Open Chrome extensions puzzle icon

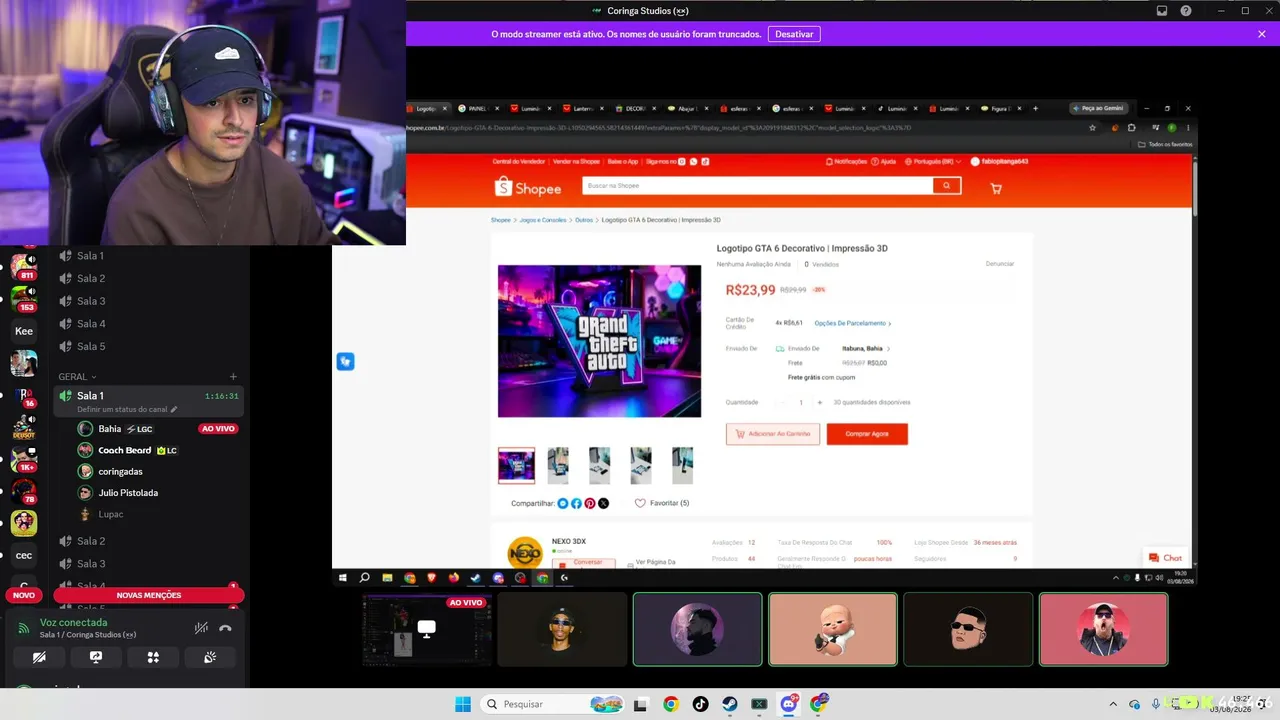point(1132,128)
